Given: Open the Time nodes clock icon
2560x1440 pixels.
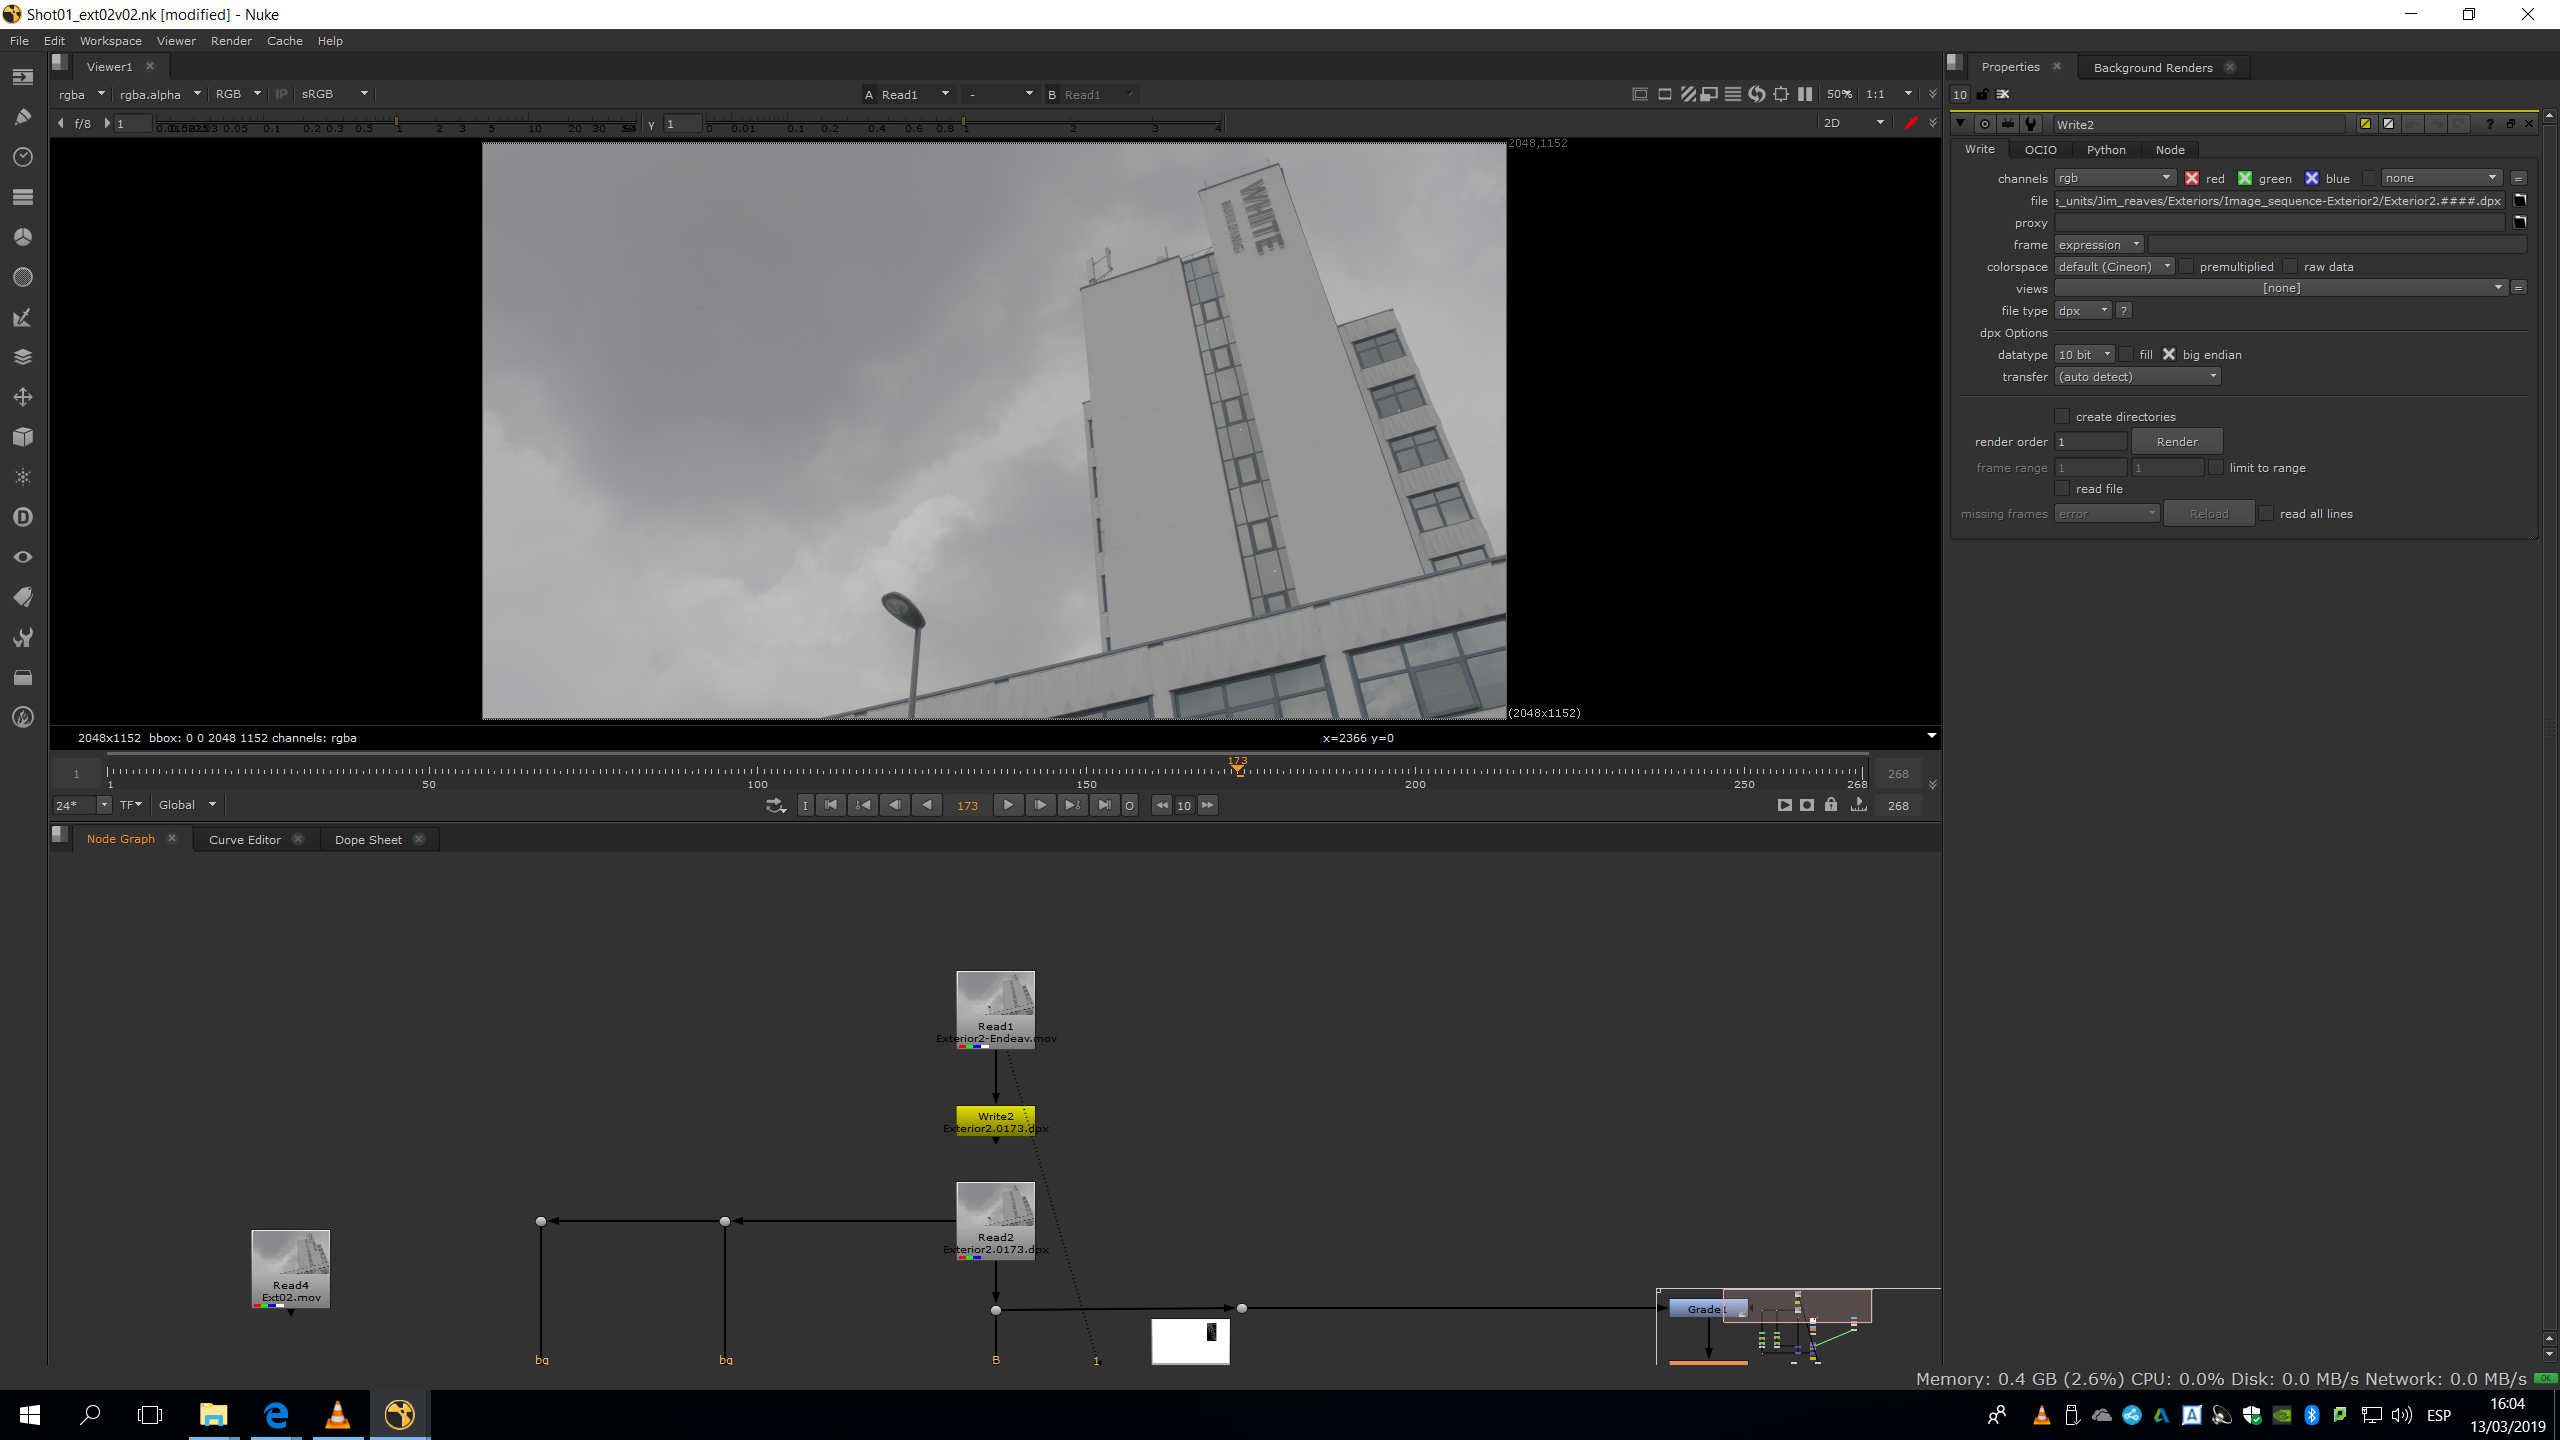Looking at the screenshot, I should tap(23, 157).
